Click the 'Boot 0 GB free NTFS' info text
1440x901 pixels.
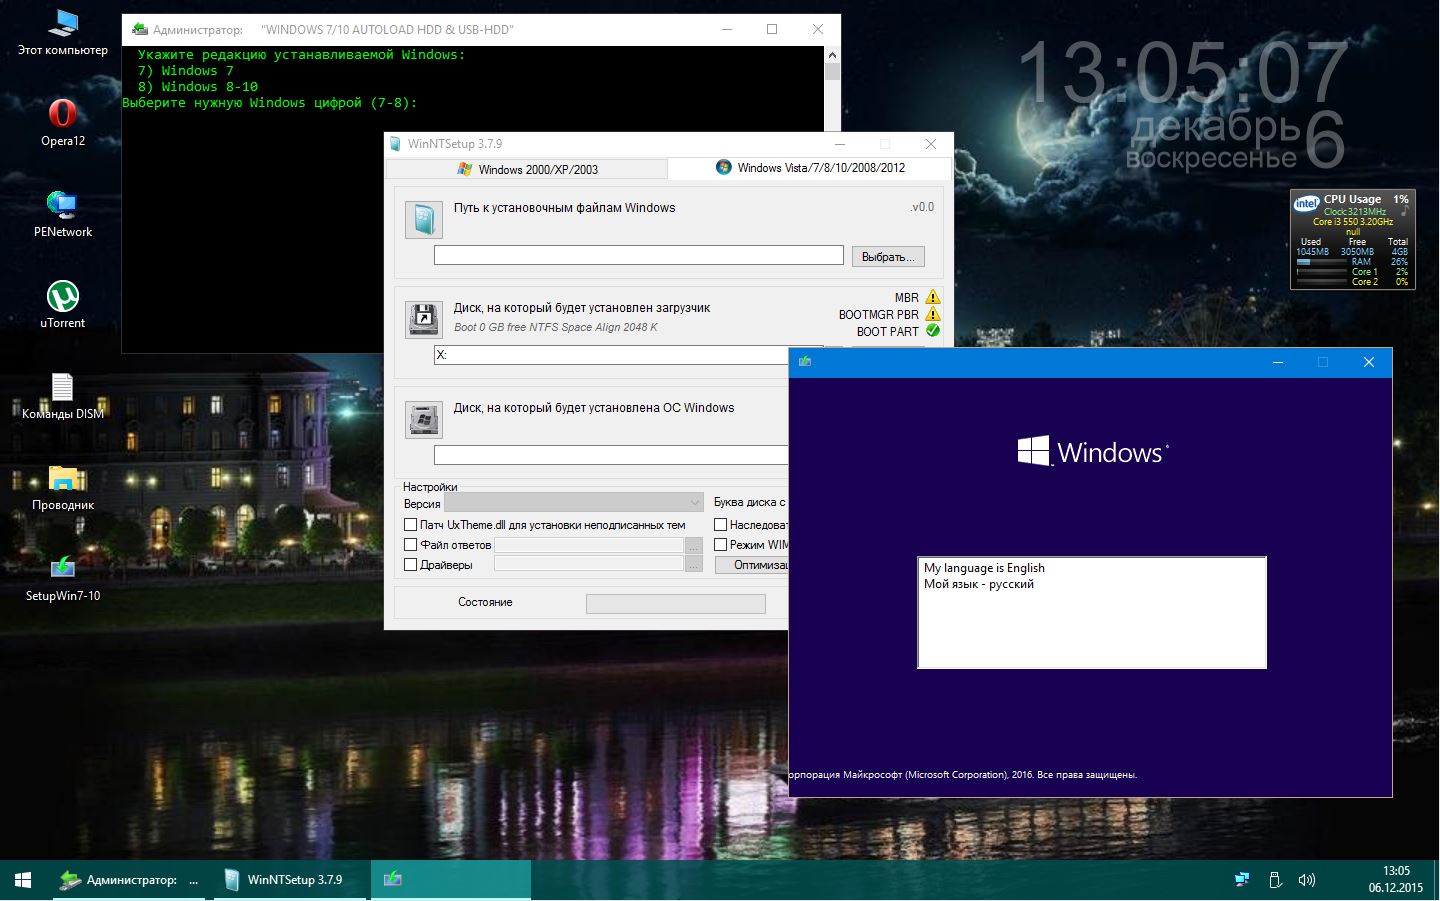(x=556, y=327)
